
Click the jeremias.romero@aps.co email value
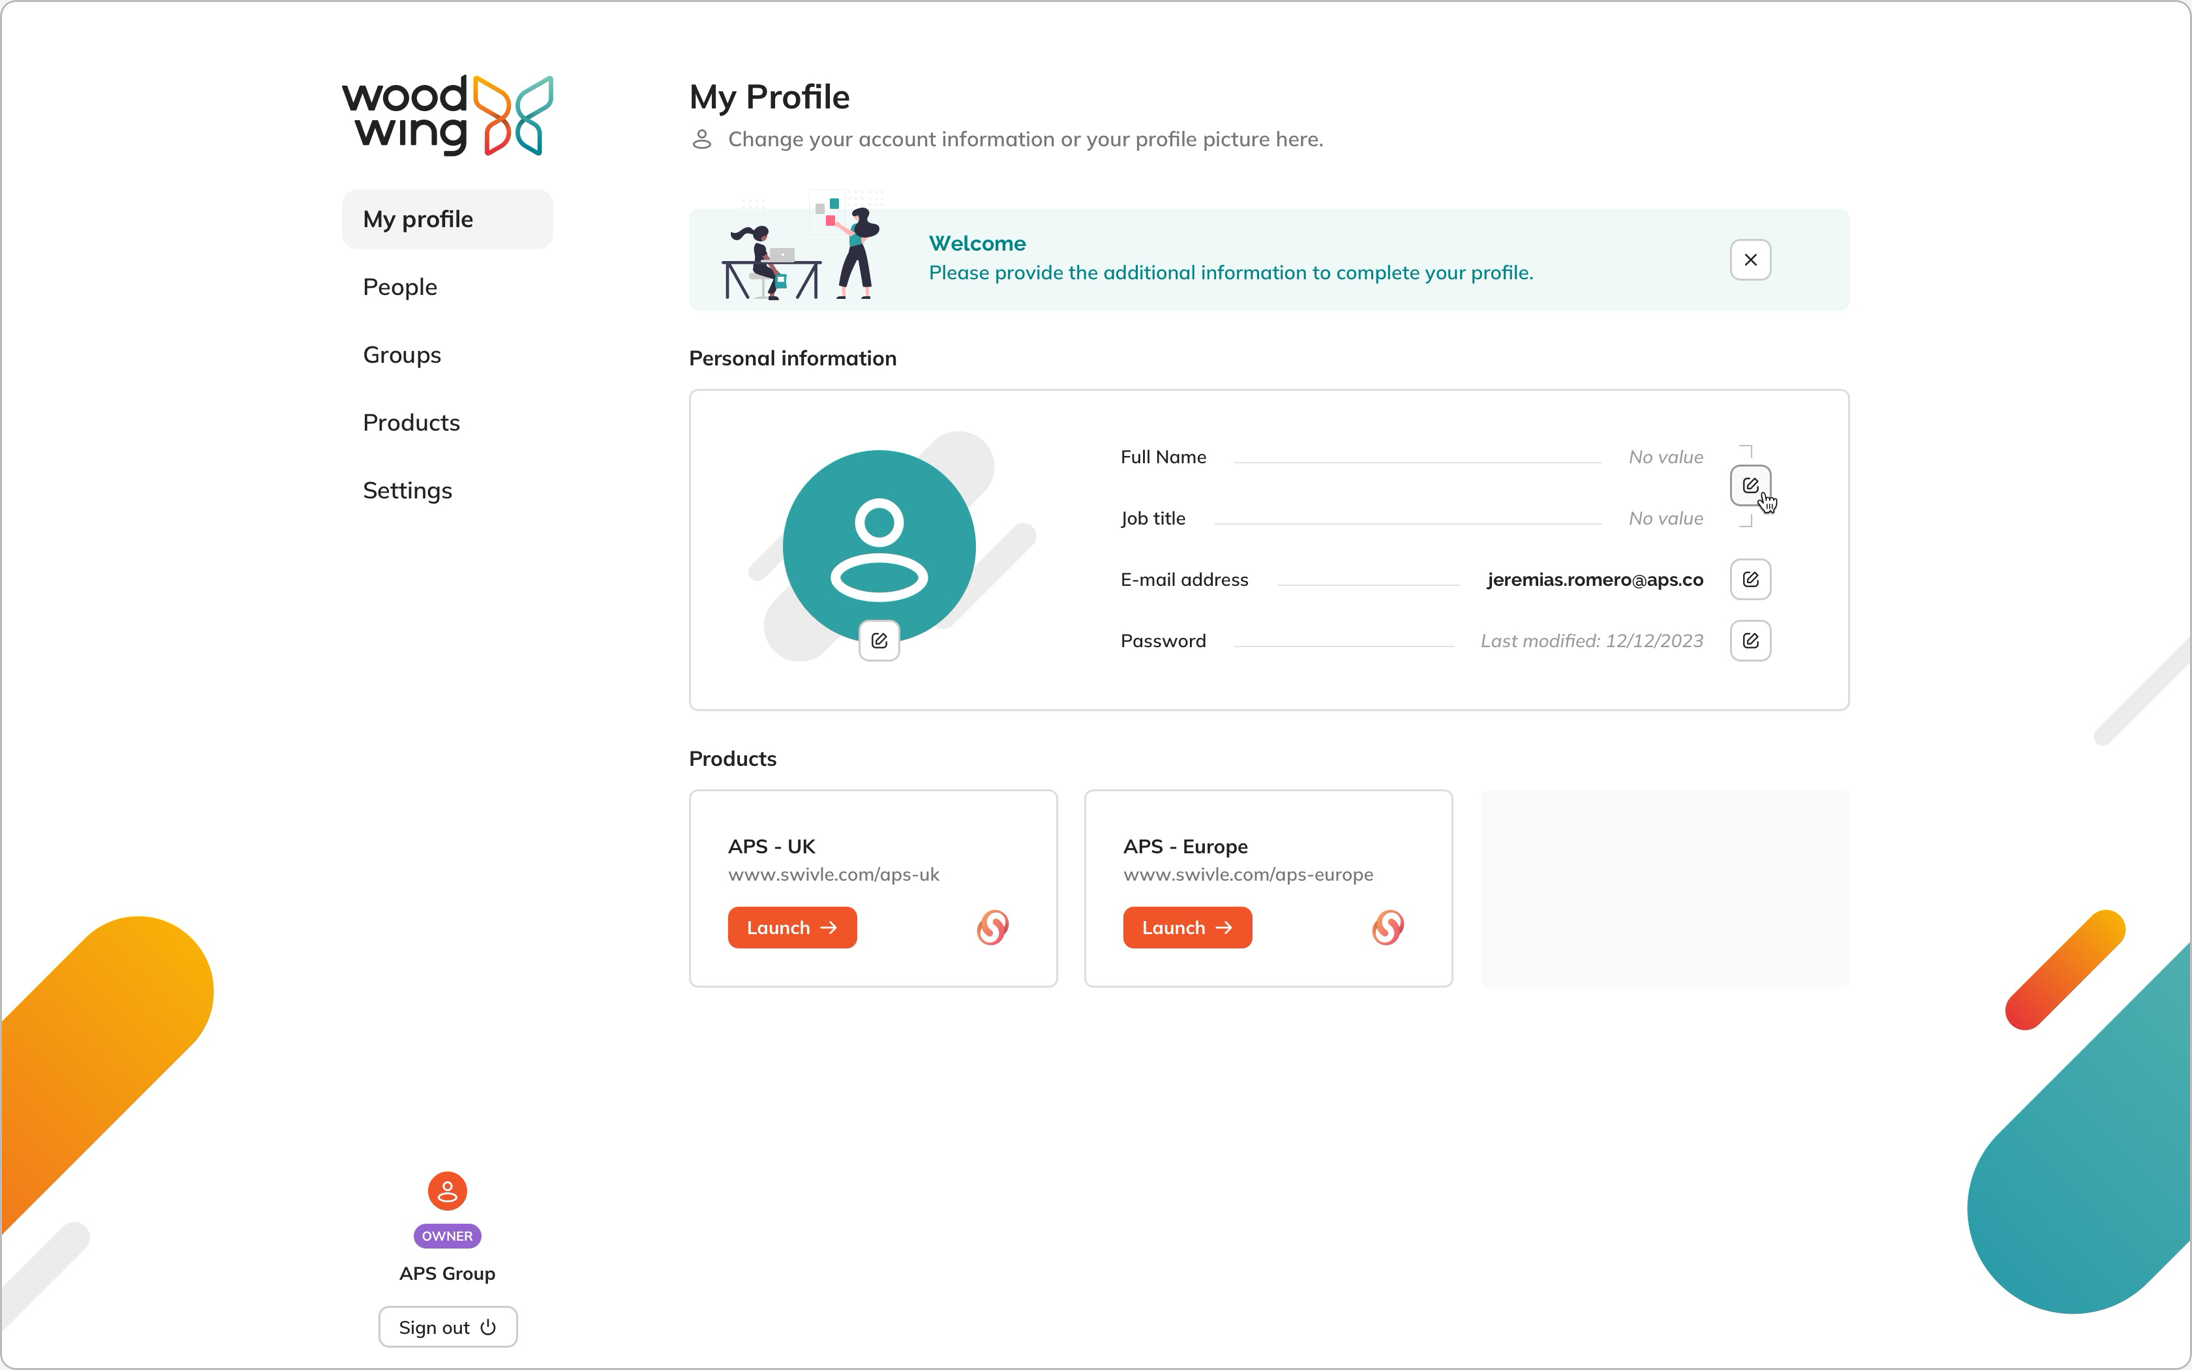1595,579
